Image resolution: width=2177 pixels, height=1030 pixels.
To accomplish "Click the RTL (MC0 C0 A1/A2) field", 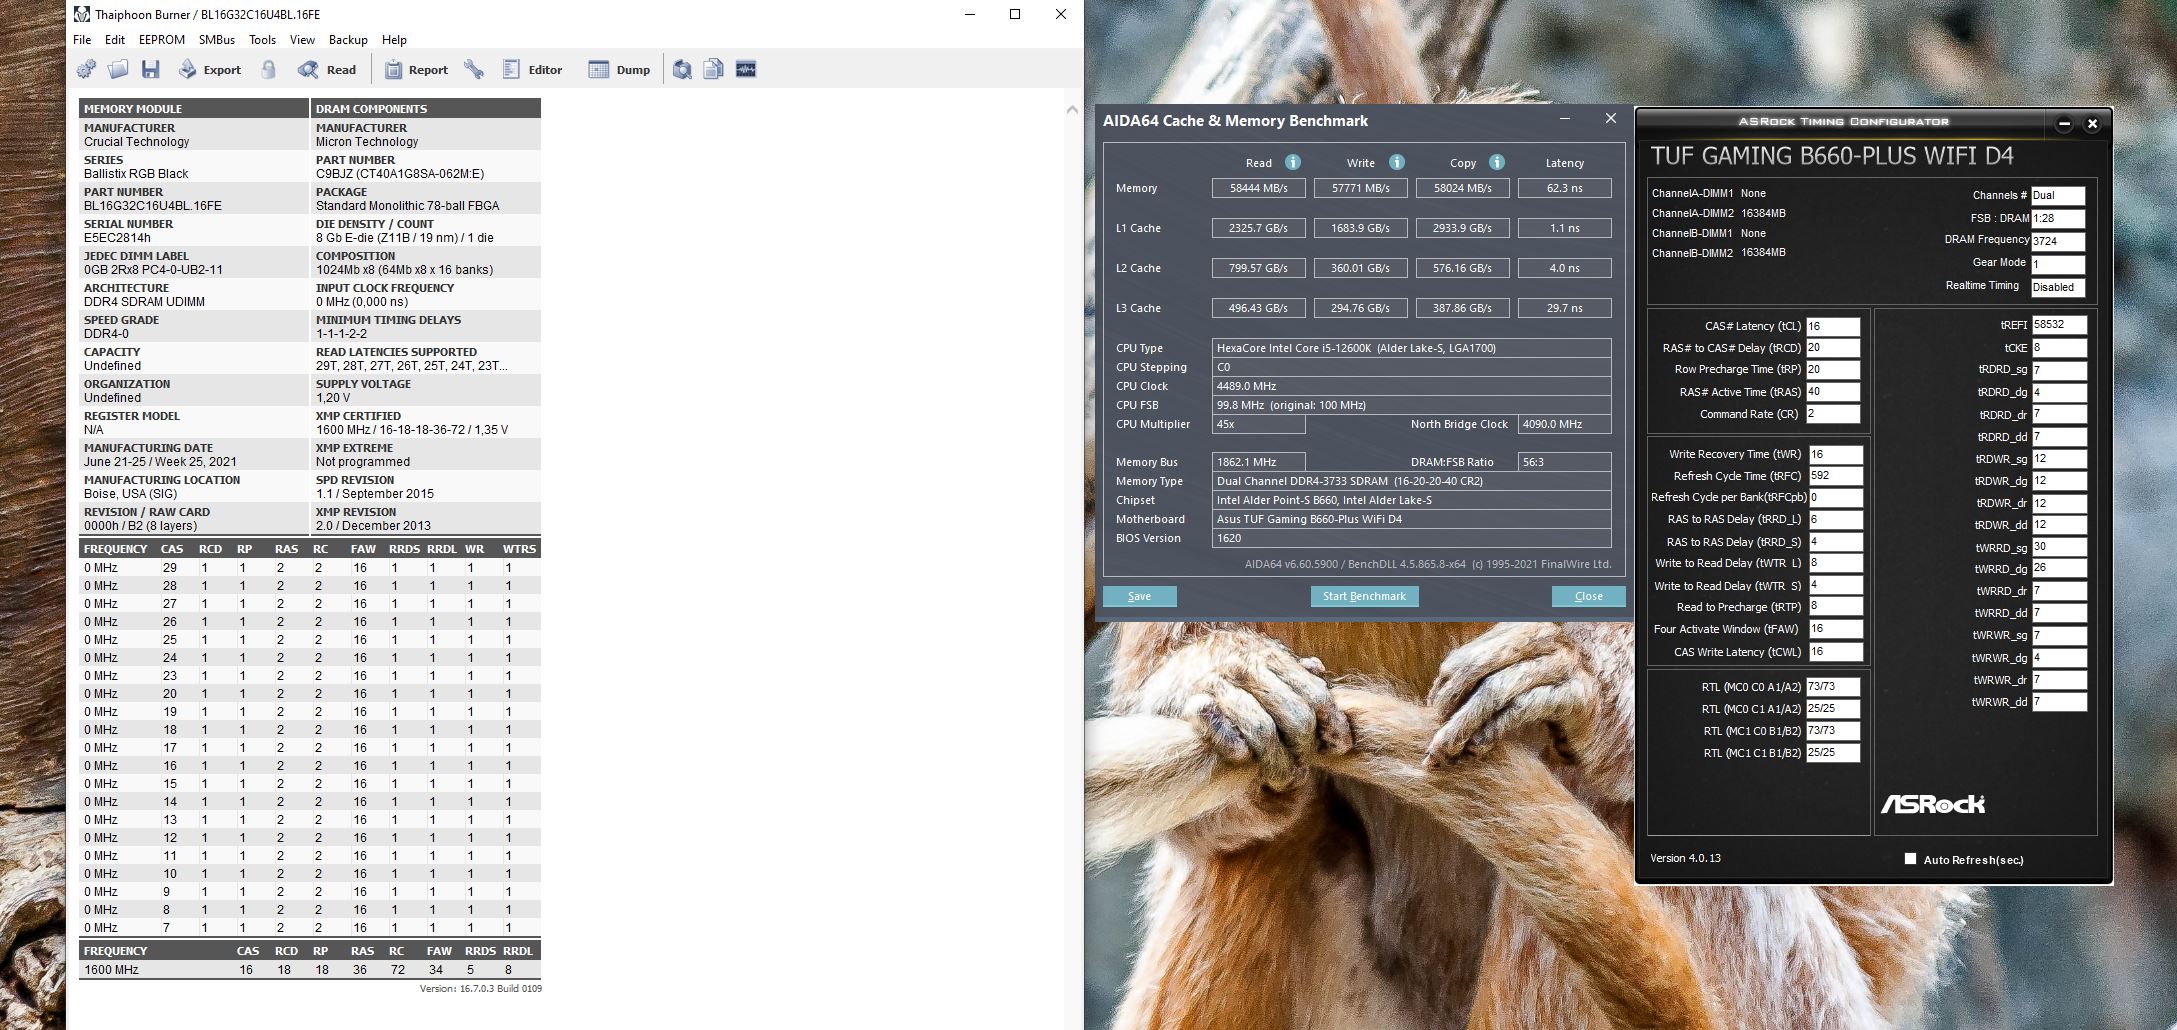I will [x=1833, y=687].
